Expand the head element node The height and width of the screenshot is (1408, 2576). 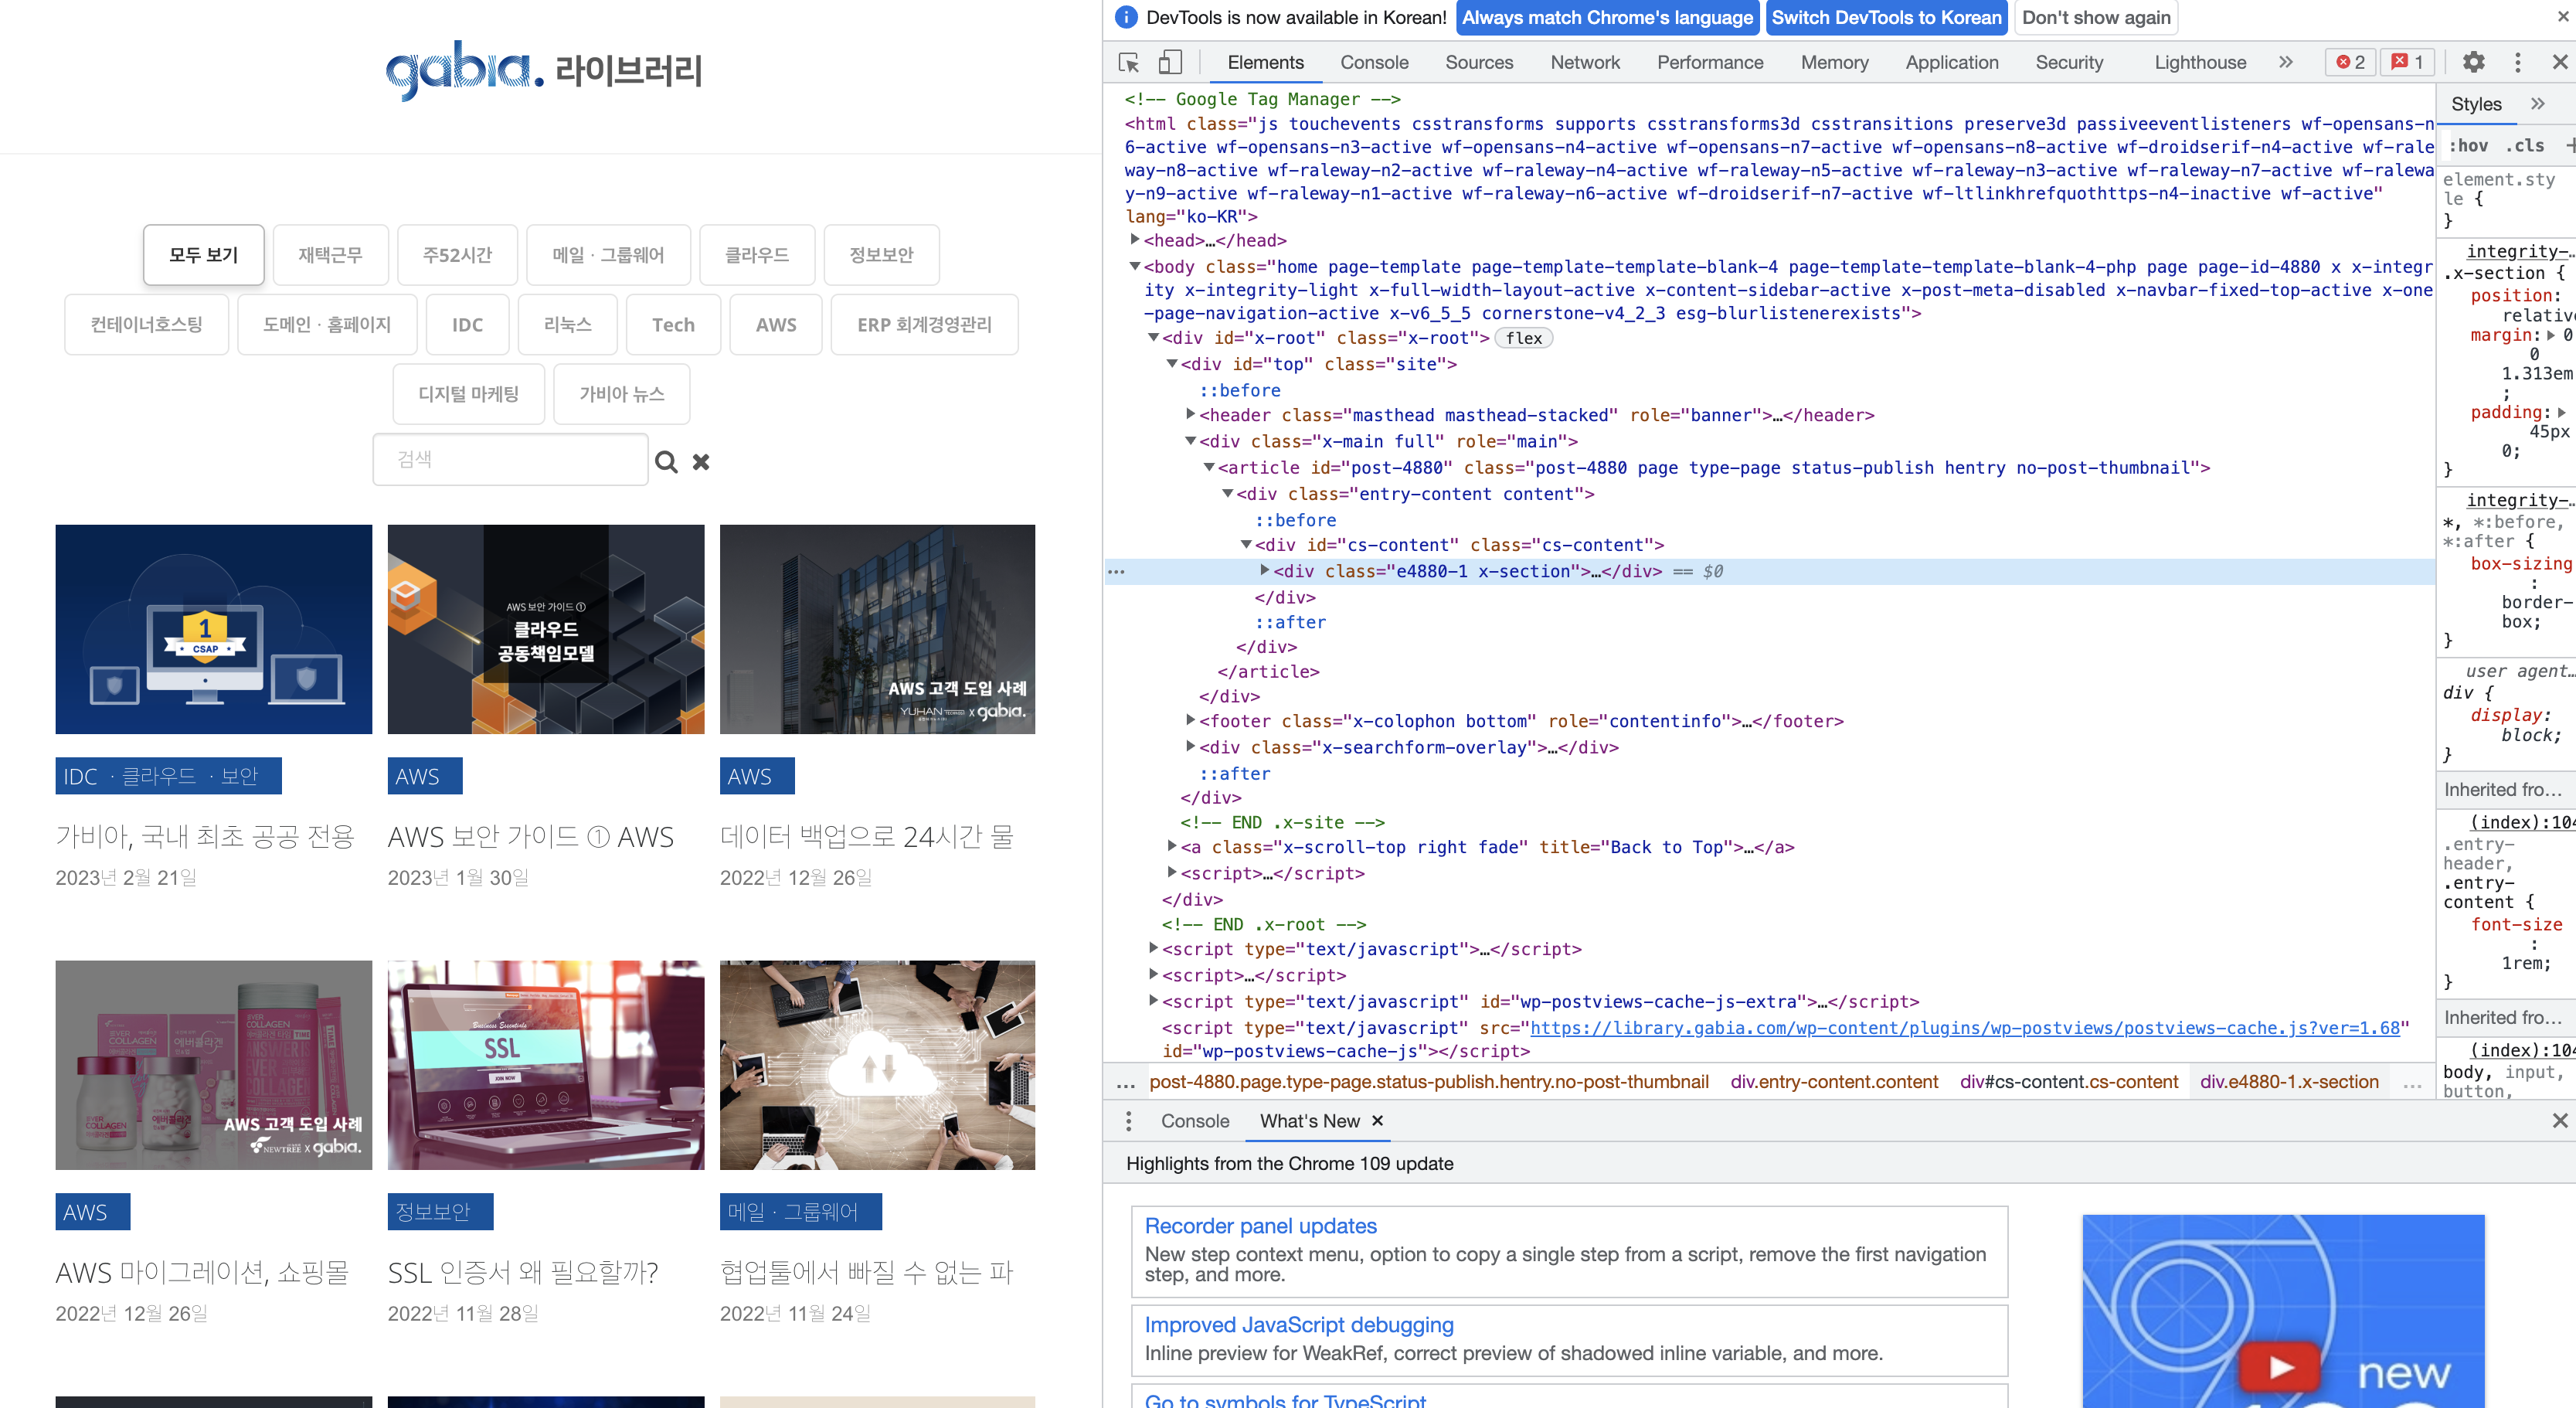pyautogui.click(x=1134, y=240)
